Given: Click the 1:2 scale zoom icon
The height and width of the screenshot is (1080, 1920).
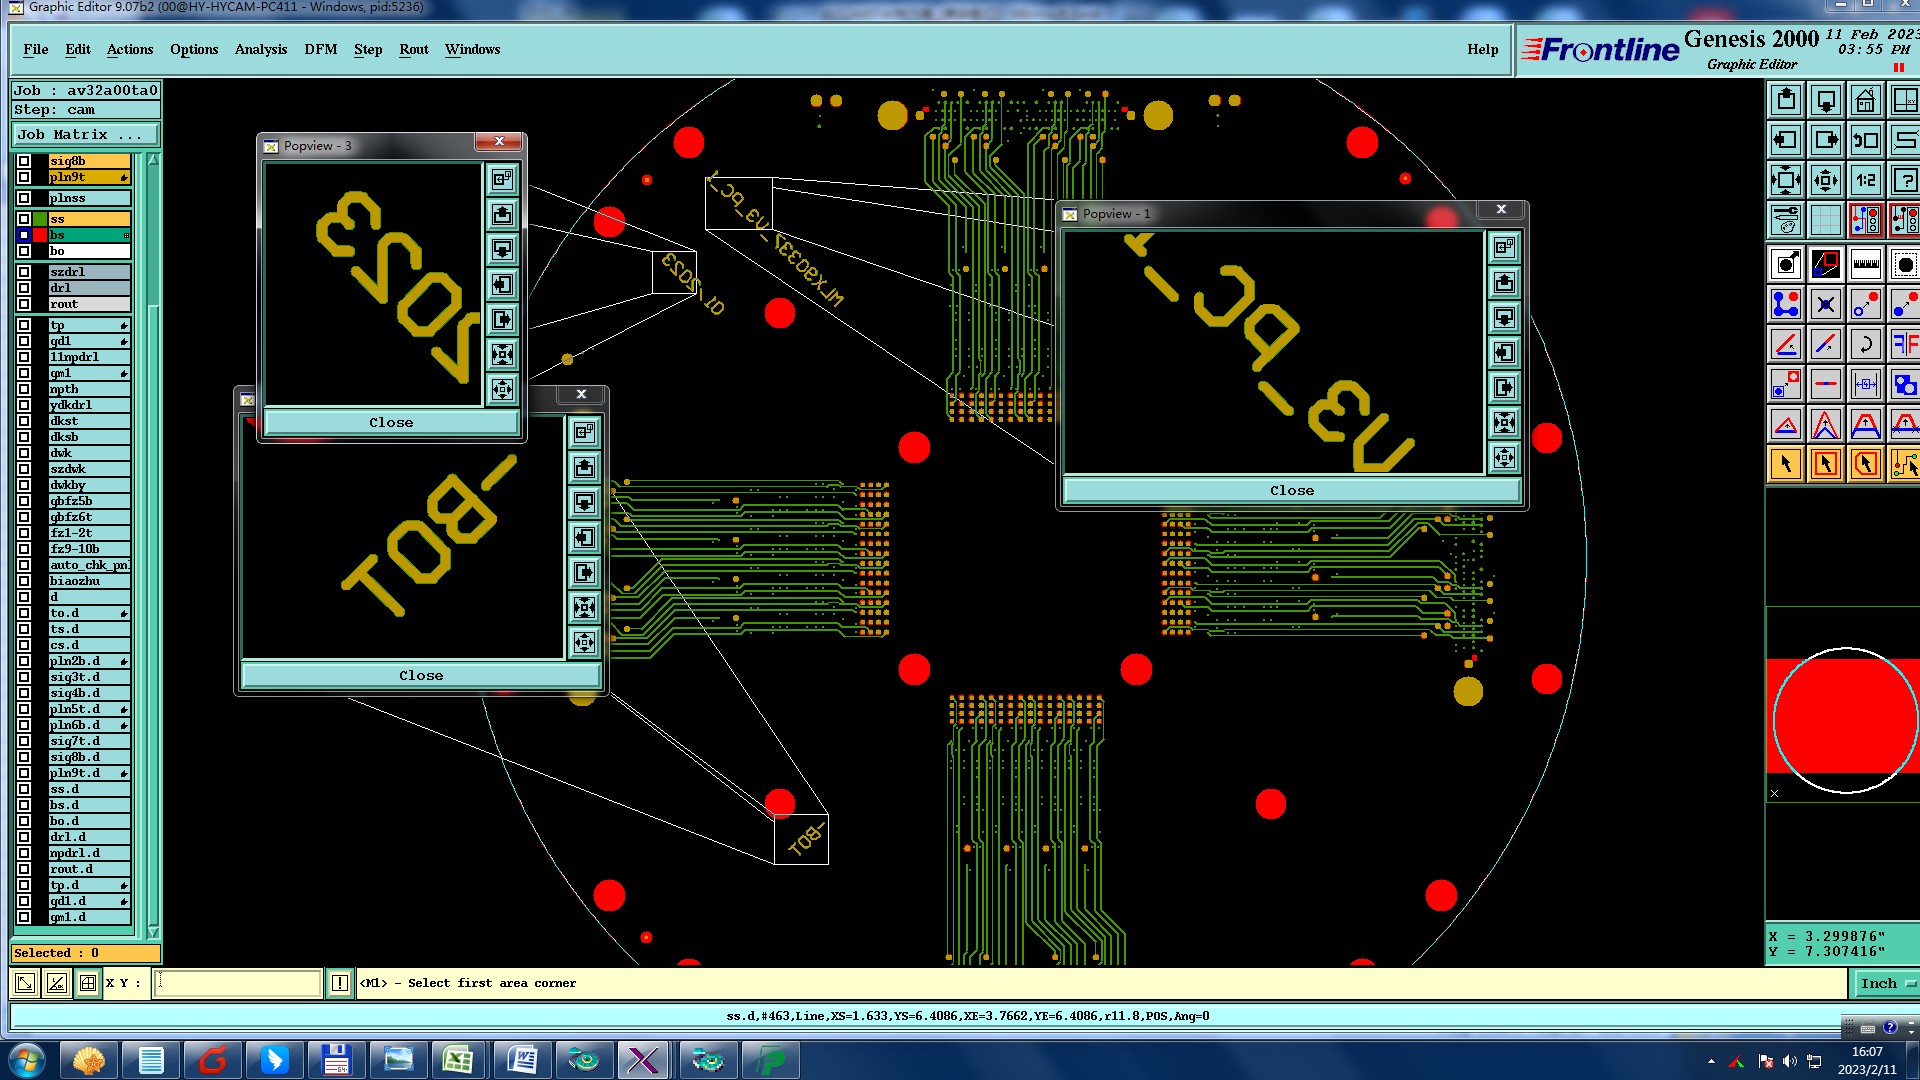Looking at the screenshot, I should point(1866,180).
